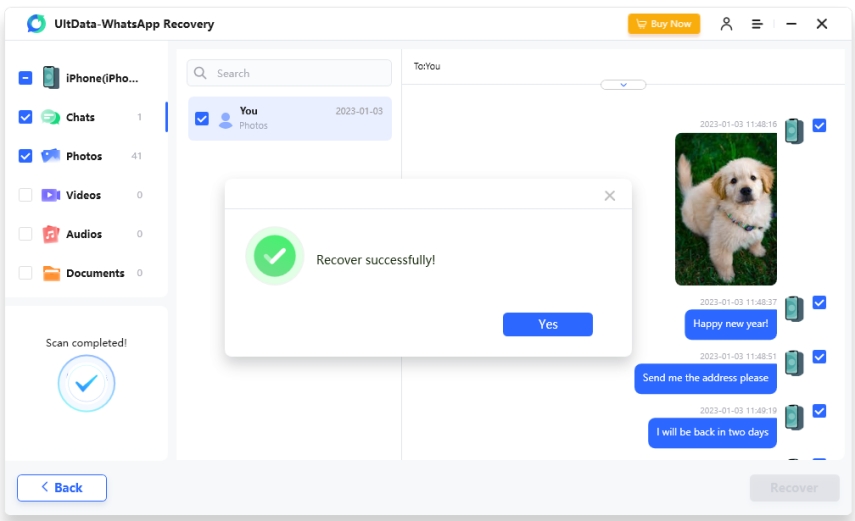Click the contact avatar icon for You
This screenshot has height=521, width=855.
click(225, 120)
